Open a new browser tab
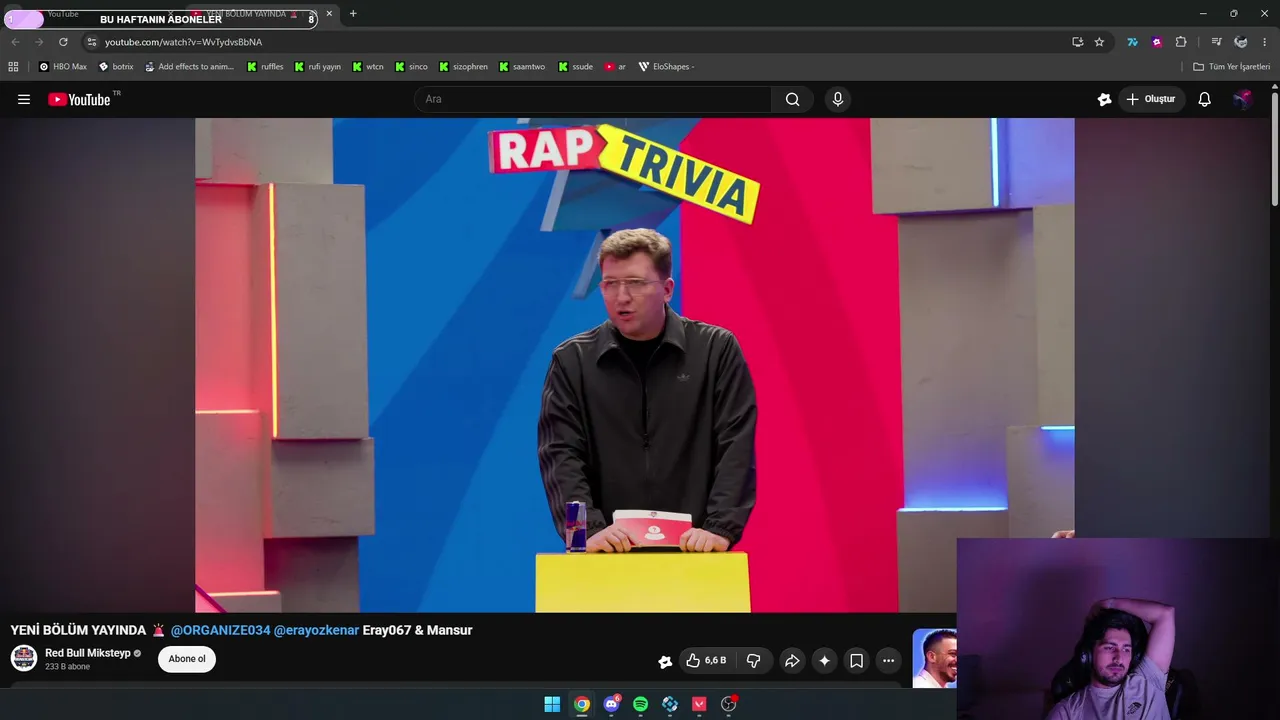The width and height of the screenshot is (1280, 720). click(x=353, y=14)
